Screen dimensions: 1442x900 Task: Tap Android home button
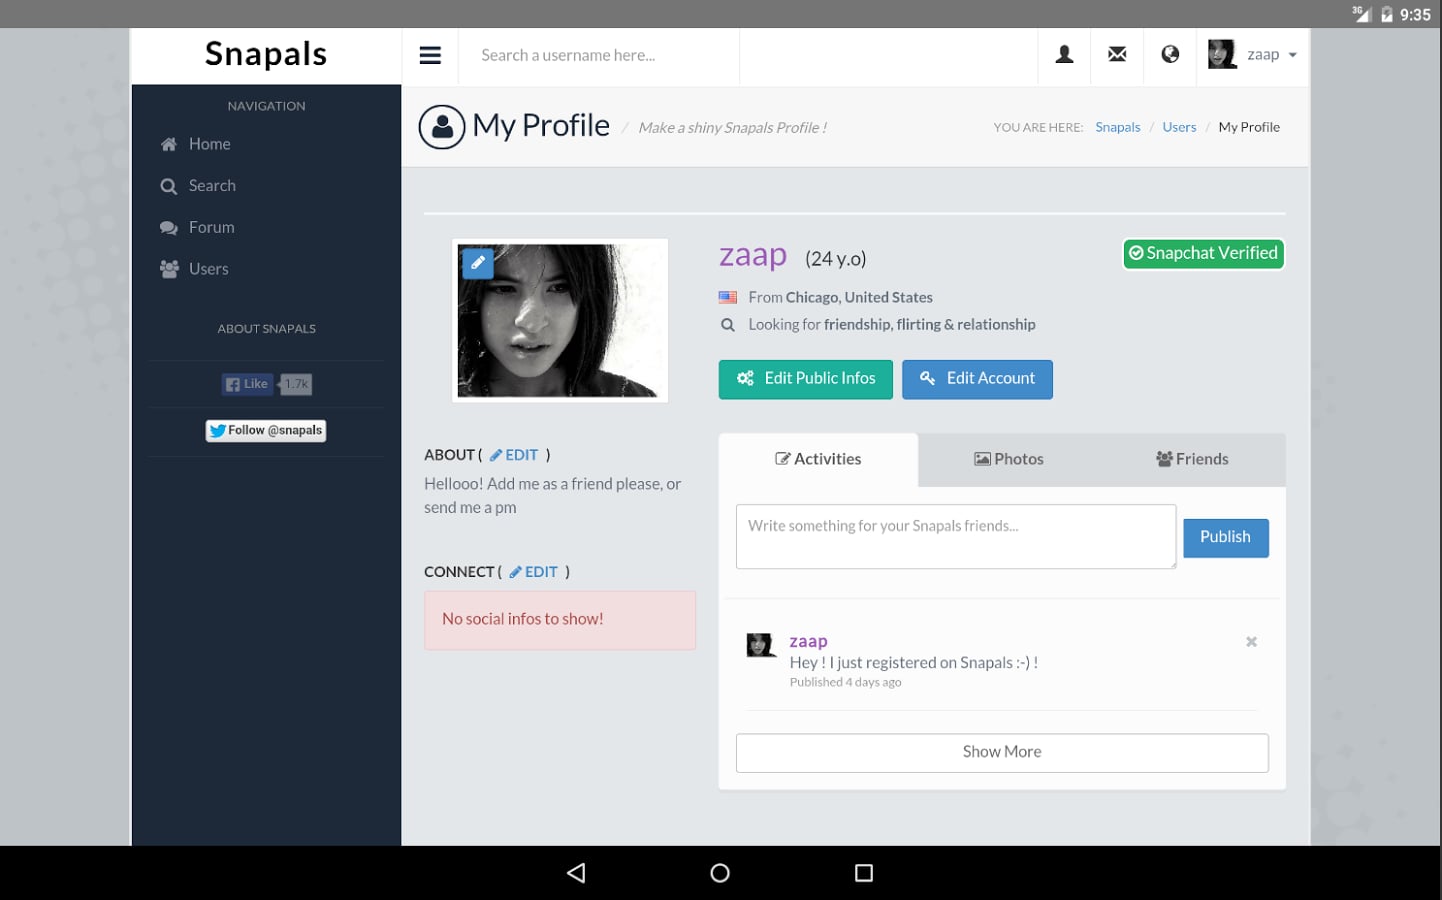tap(720, 873)
